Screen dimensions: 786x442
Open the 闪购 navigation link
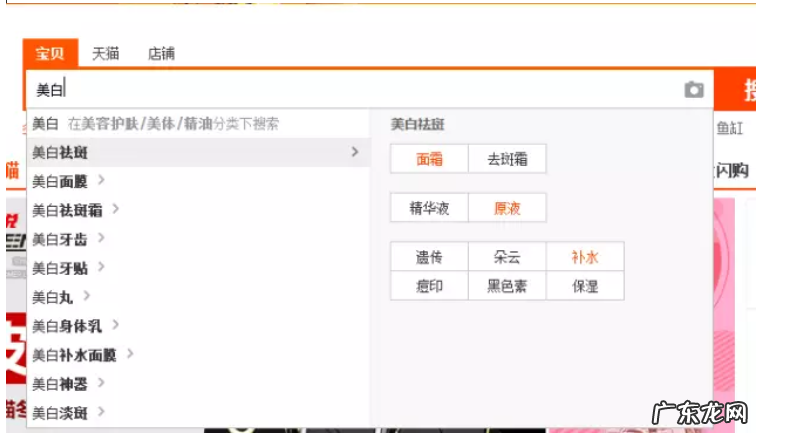point(732,171)
